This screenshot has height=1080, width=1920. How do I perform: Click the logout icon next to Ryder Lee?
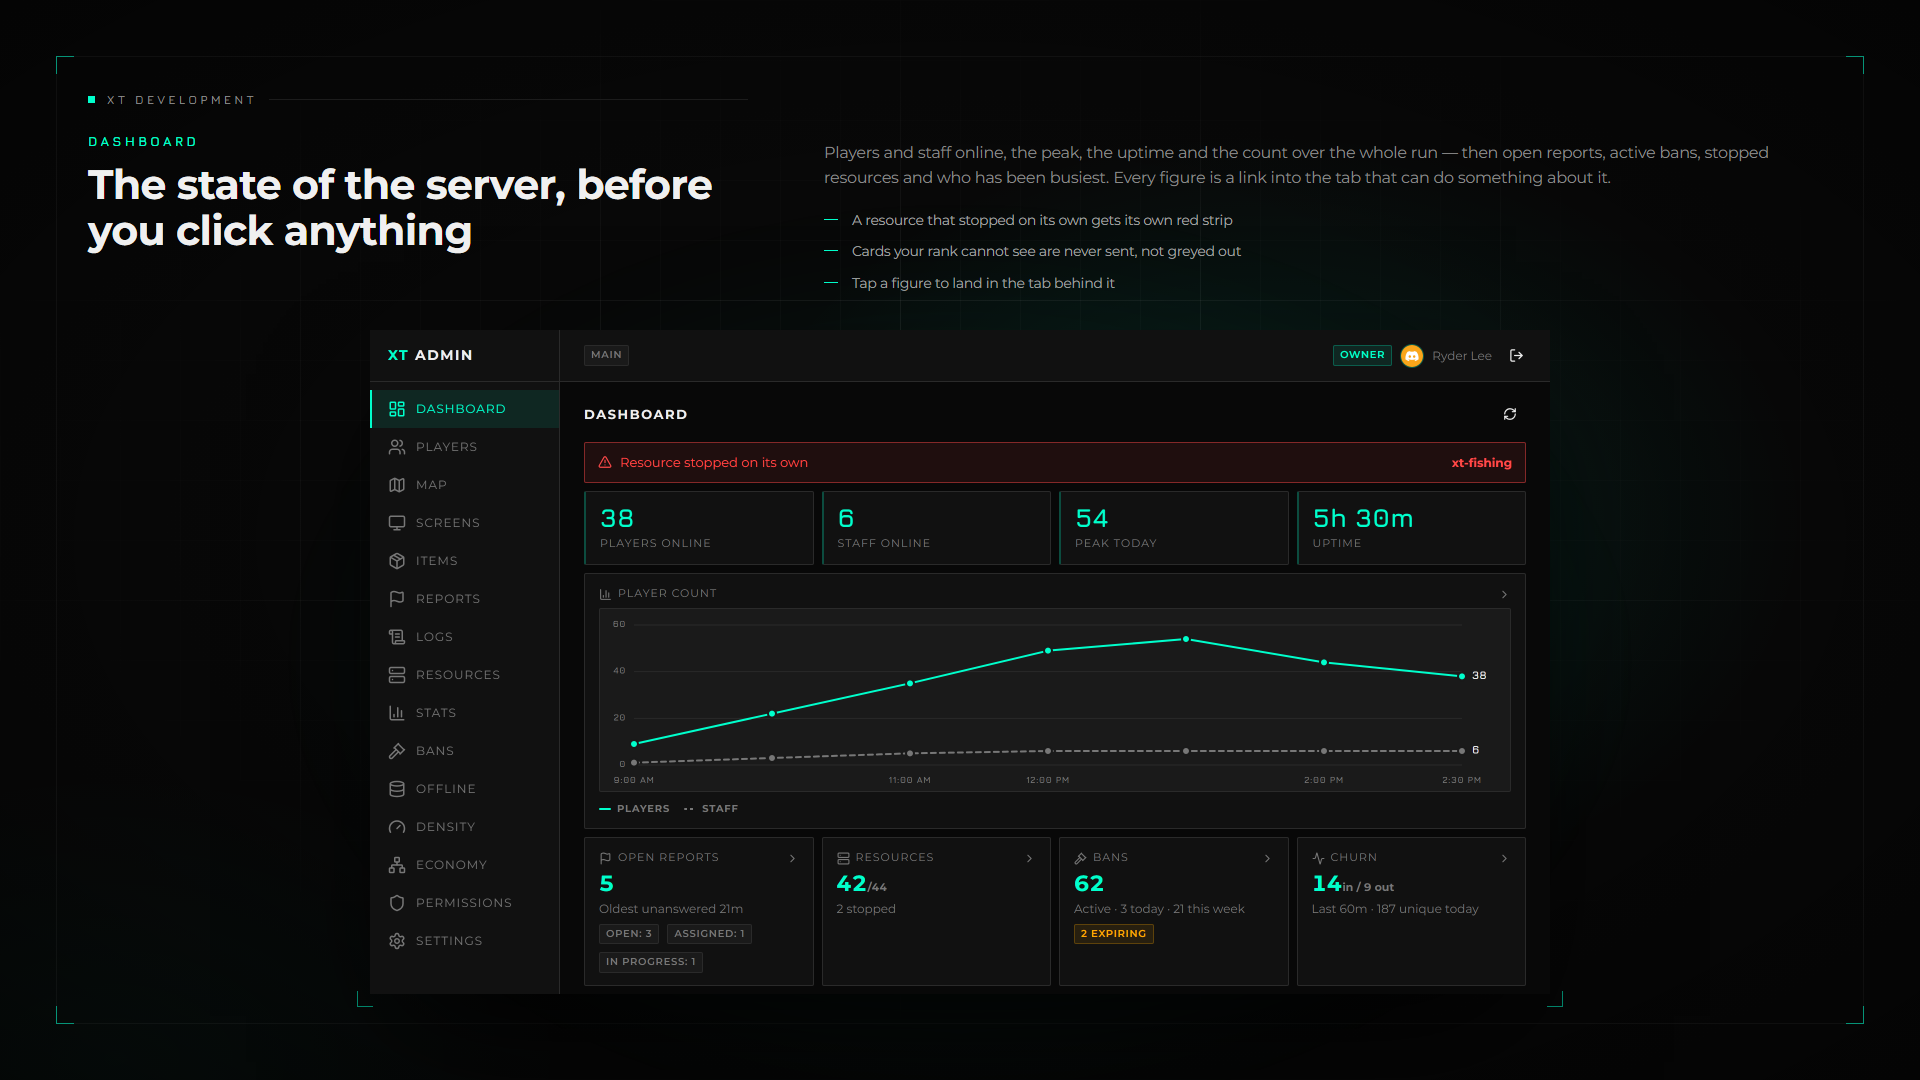point(1516,356)
